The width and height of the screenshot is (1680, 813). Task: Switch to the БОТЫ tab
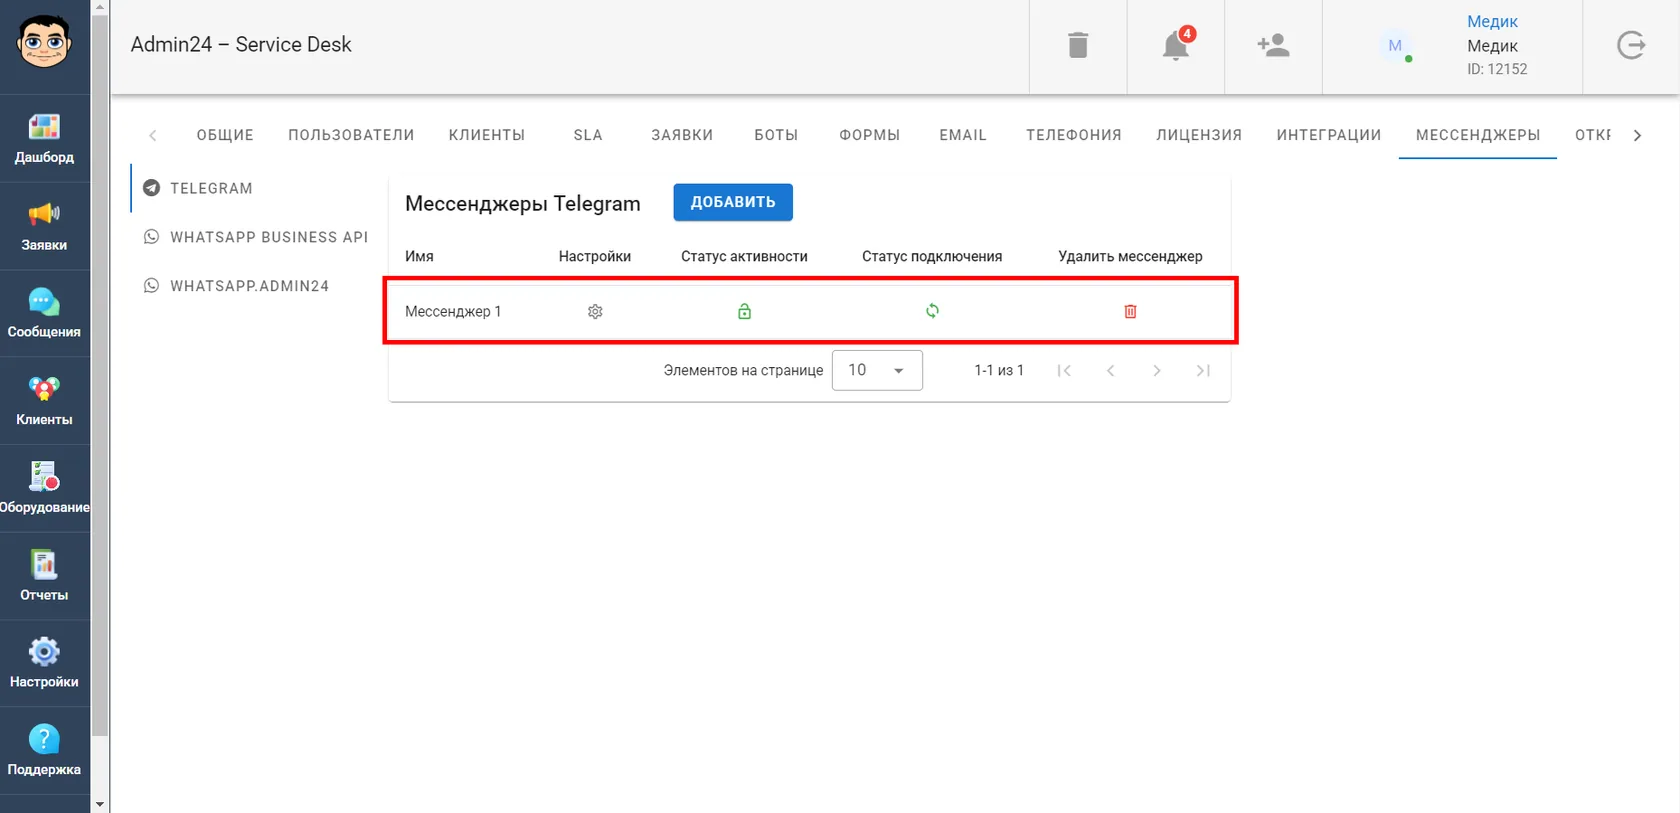click(x=776, y=135)
